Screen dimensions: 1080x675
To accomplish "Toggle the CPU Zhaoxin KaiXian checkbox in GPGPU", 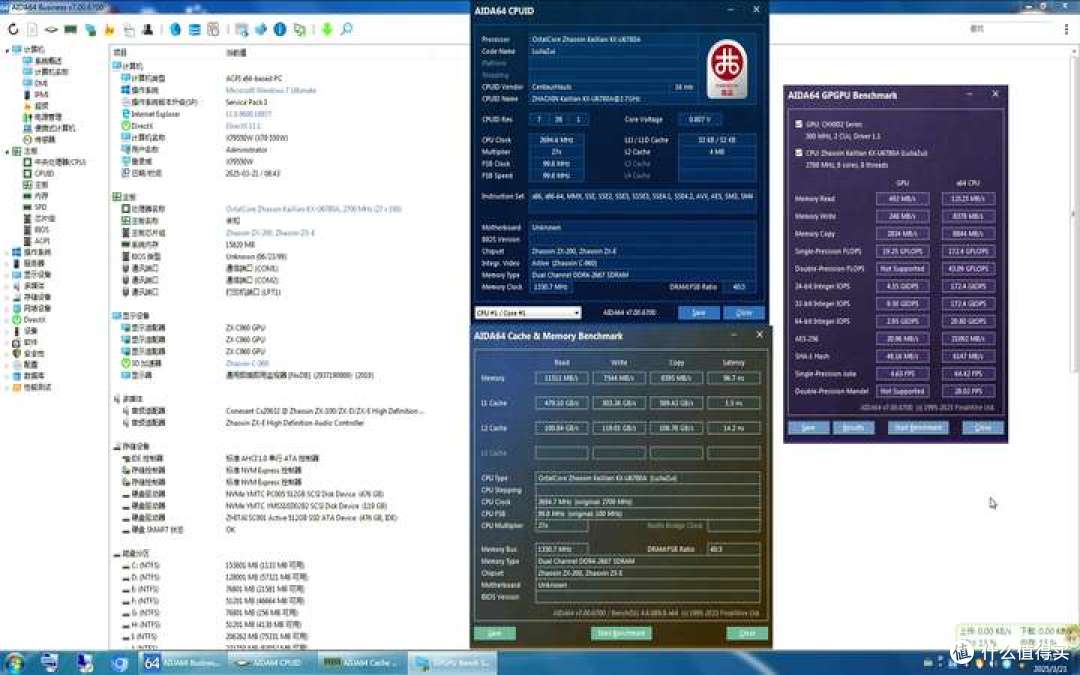I will (798, 153).
